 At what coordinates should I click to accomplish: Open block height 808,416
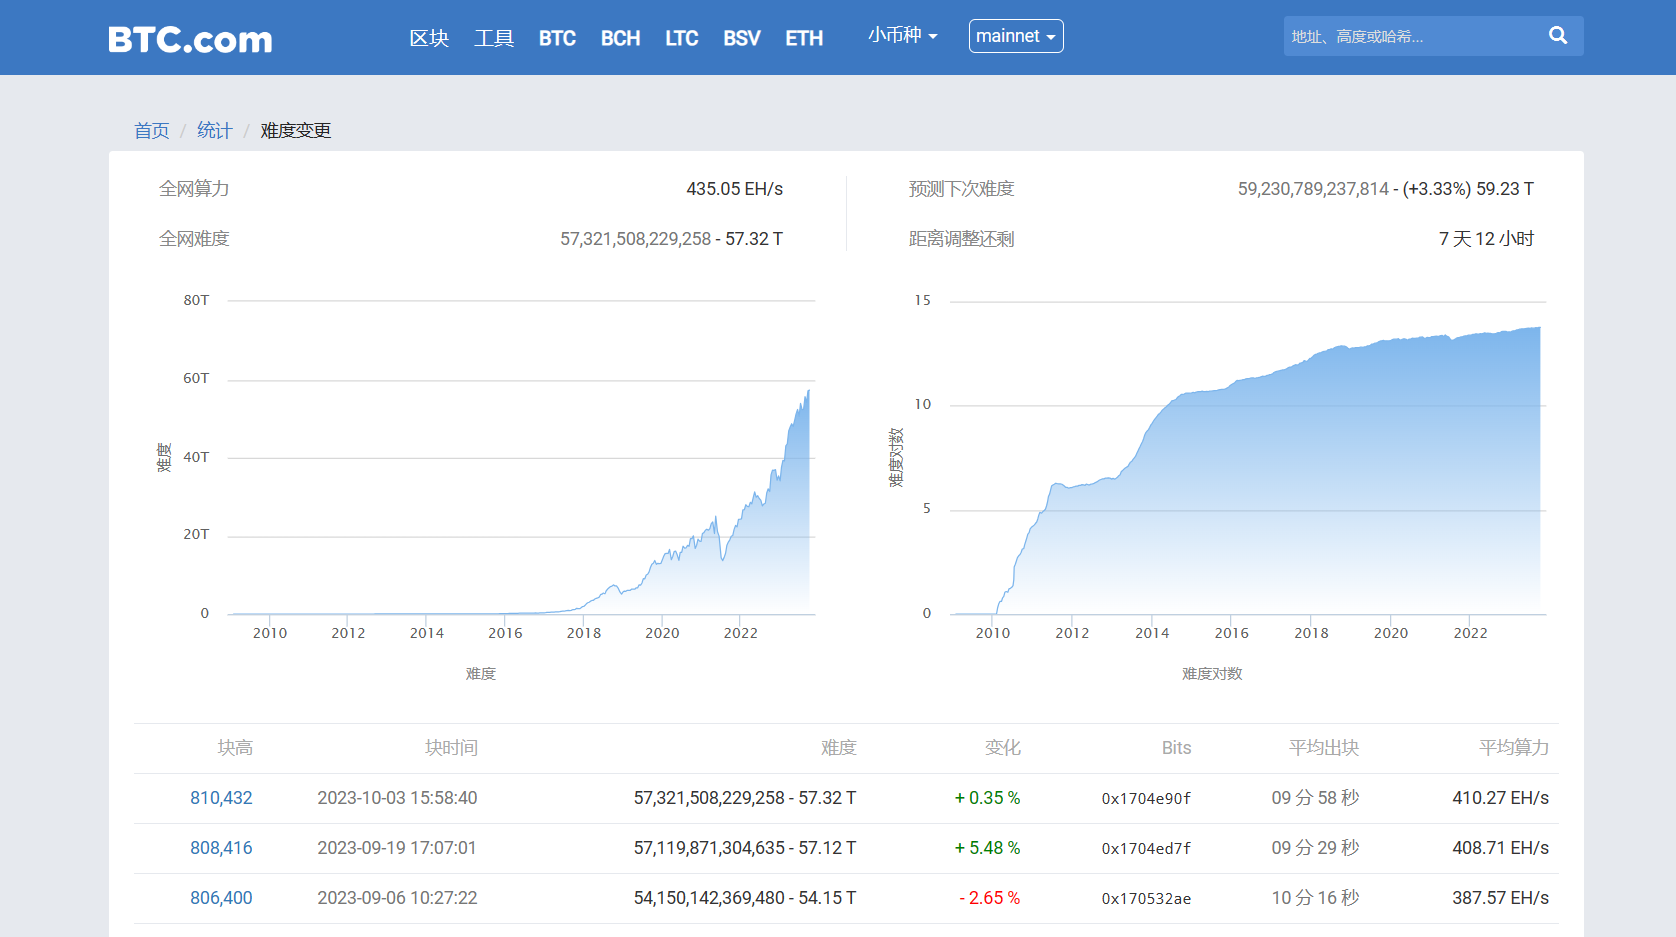tap(221, 848)
